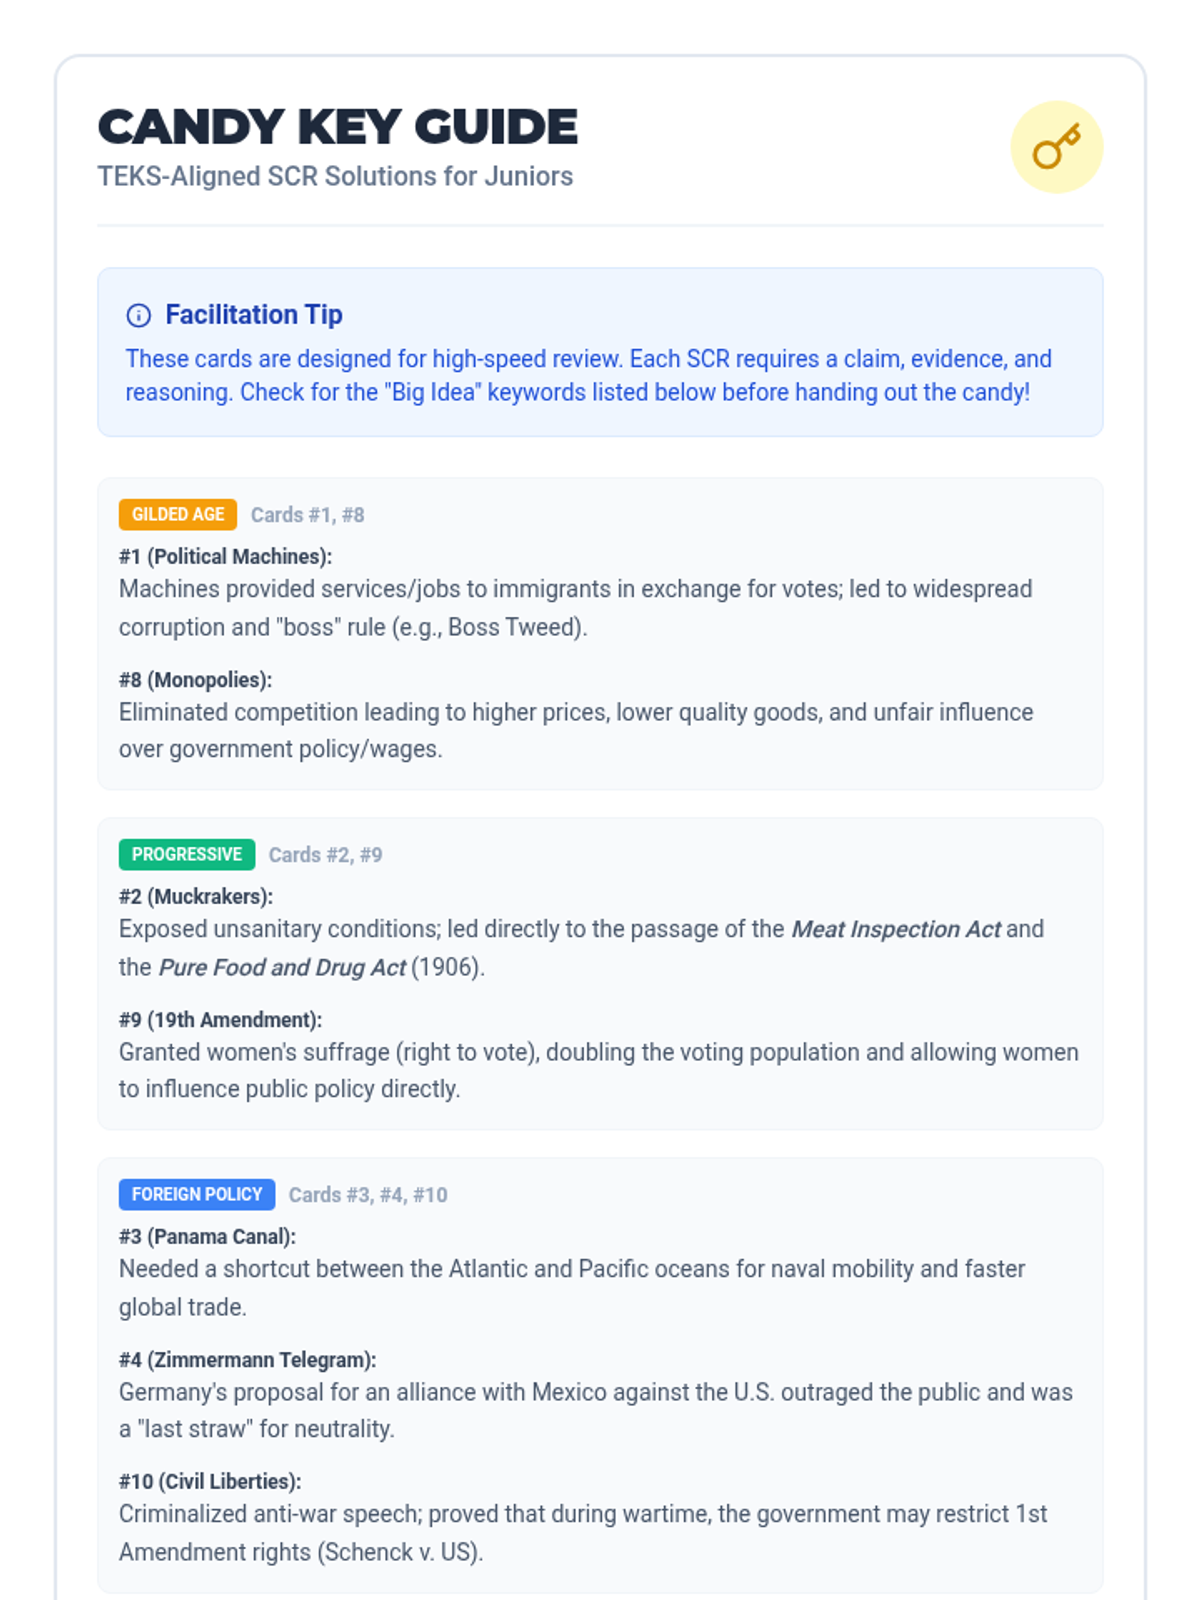1200x1600 pixels.
Task: Click the TEKS-Aligned SCR Solutions subtitle
Action: (335, 176)
